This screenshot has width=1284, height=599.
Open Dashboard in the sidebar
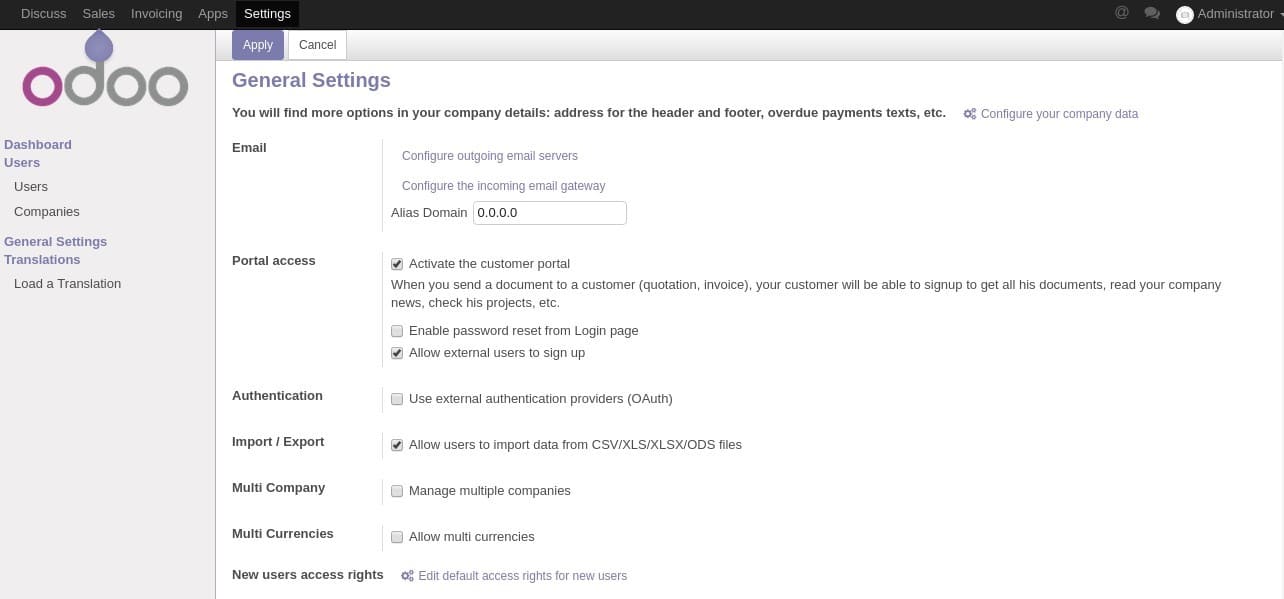pyautogui.click(x=38, y=145)
